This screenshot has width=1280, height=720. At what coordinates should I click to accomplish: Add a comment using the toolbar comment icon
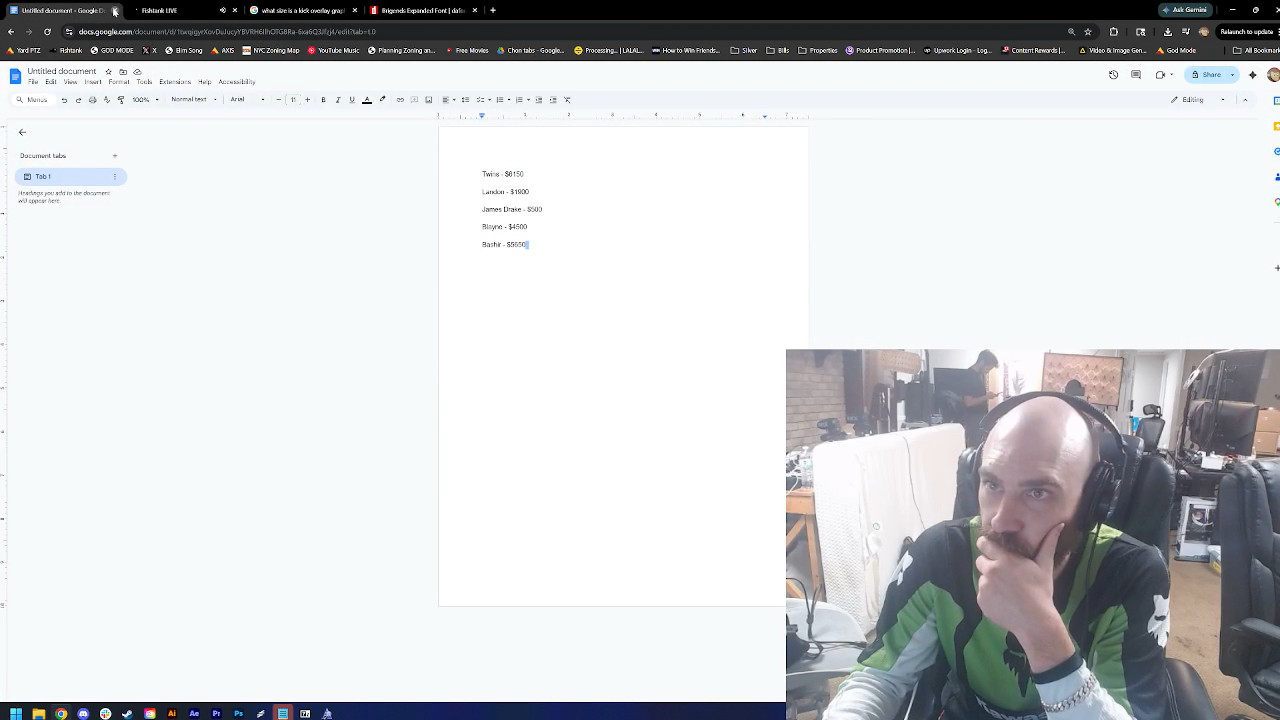[414, 100]
